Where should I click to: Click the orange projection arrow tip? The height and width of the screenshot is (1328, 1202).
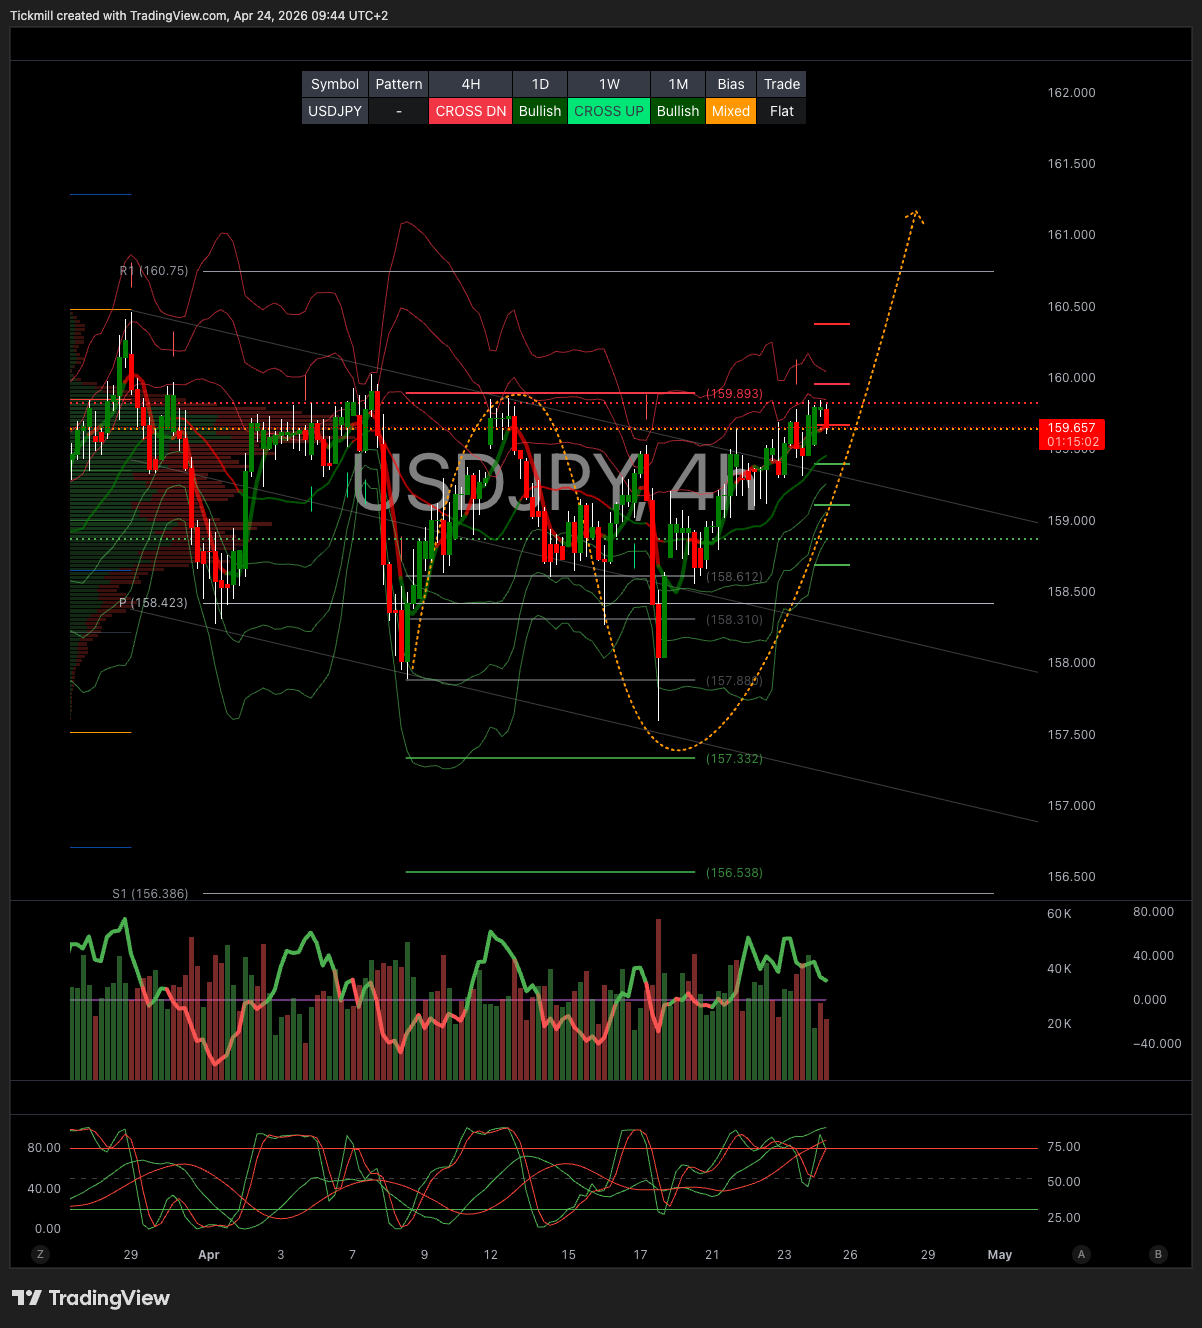click(x=915, y=213)
